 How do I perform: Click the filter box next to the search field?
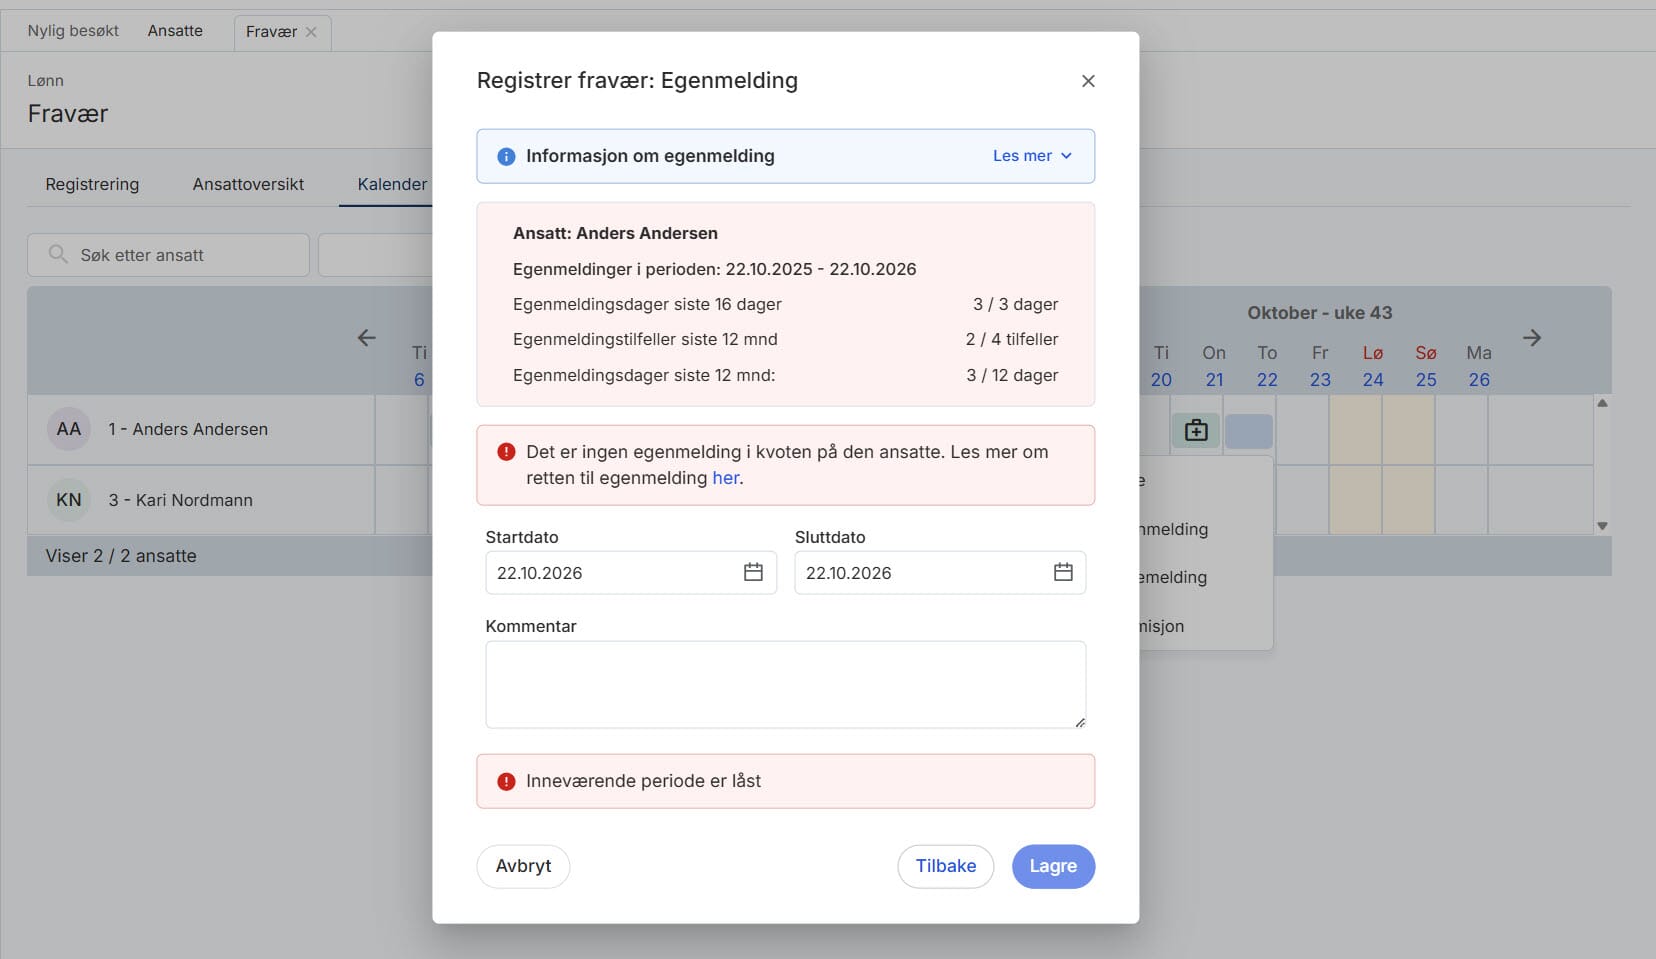[375, 255]
